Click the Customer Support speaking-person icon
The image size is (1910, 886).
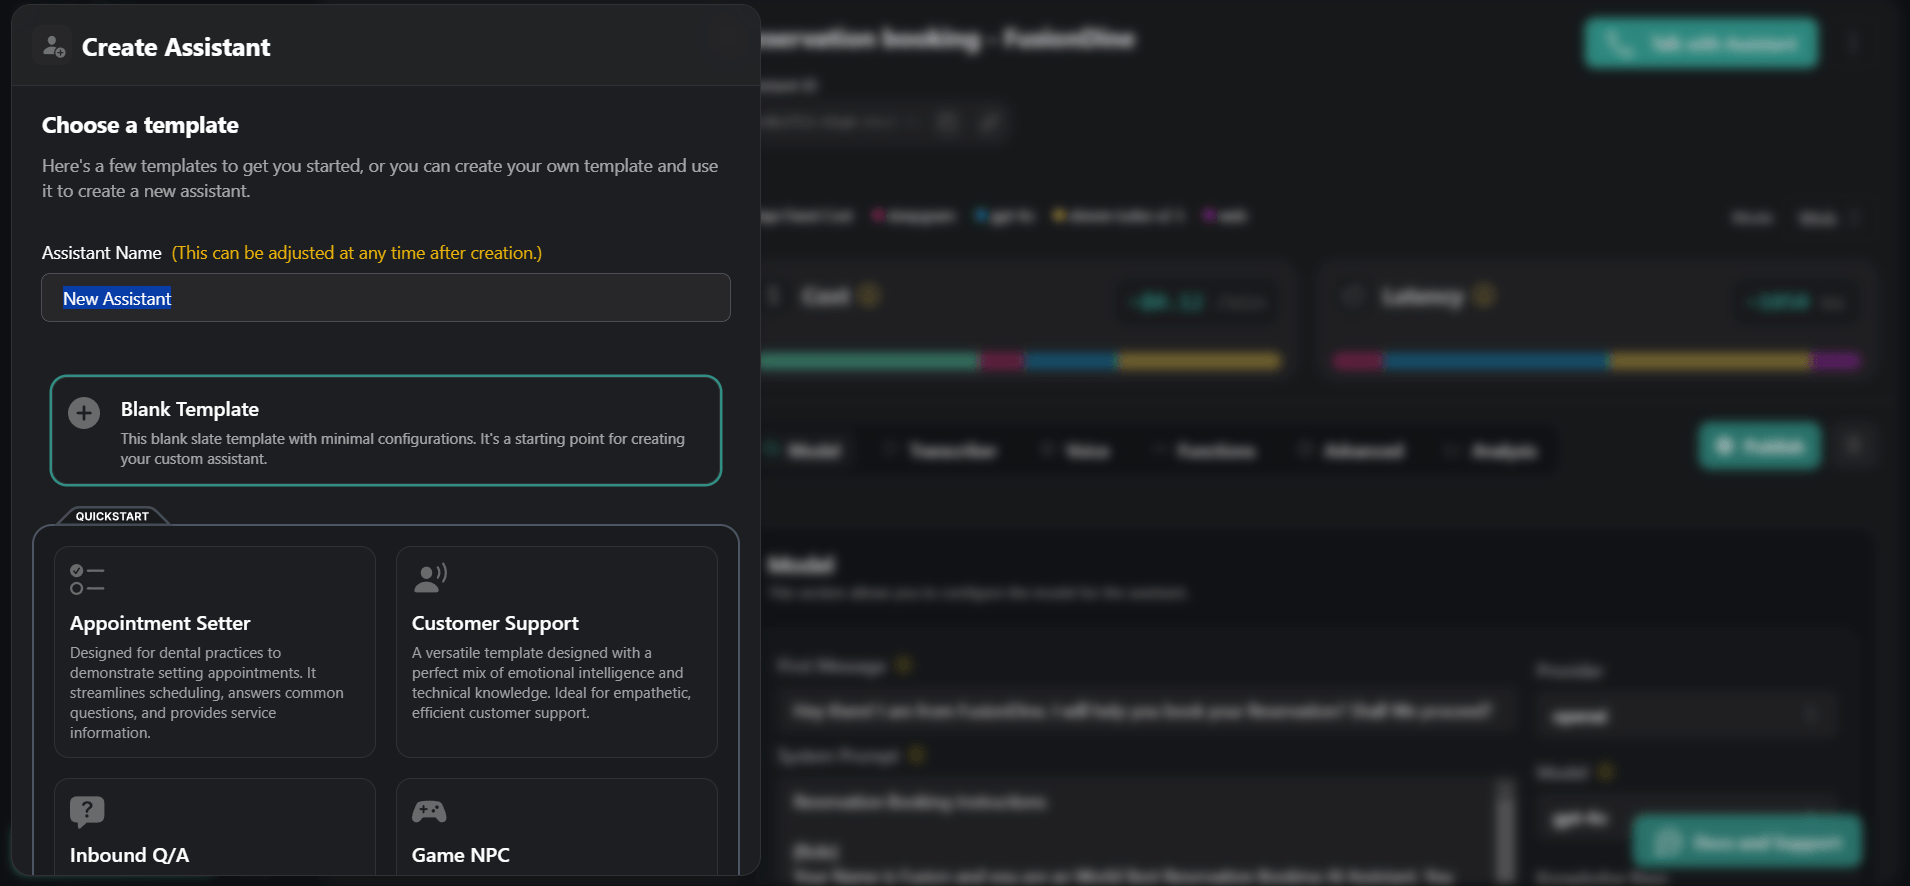429,576
